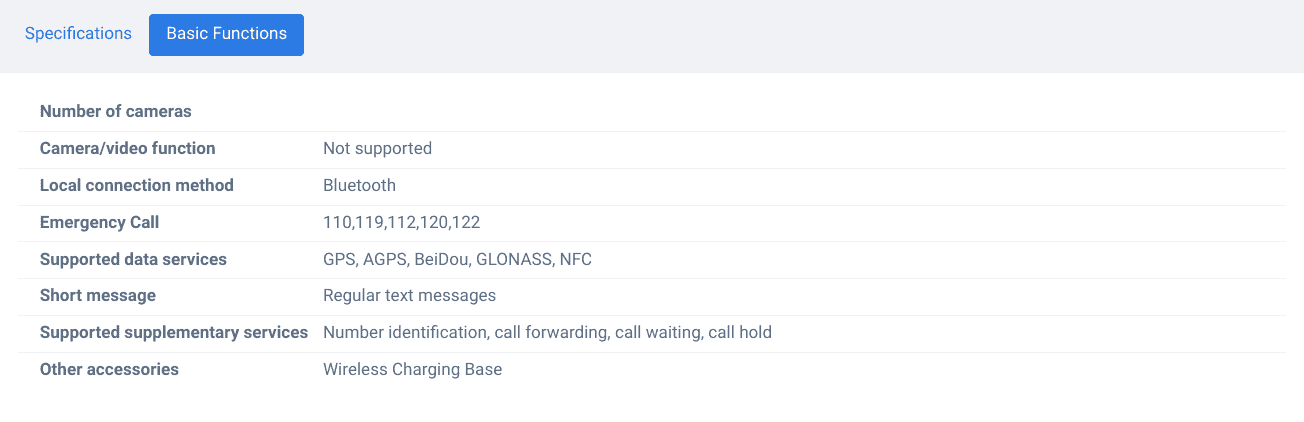Select the "Short message" row label
Viewport: 1304px width, 422px height.
point(98,295)
